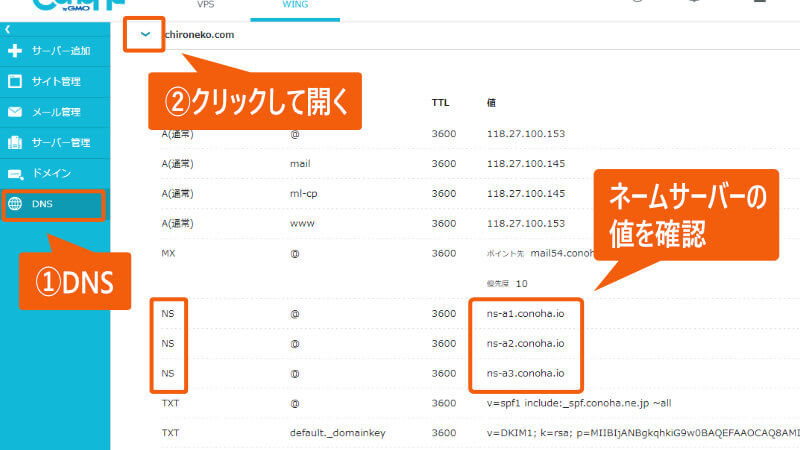800x450 pixels.
Task: Click the 値 column header
Action: click(x=491, y=103)
